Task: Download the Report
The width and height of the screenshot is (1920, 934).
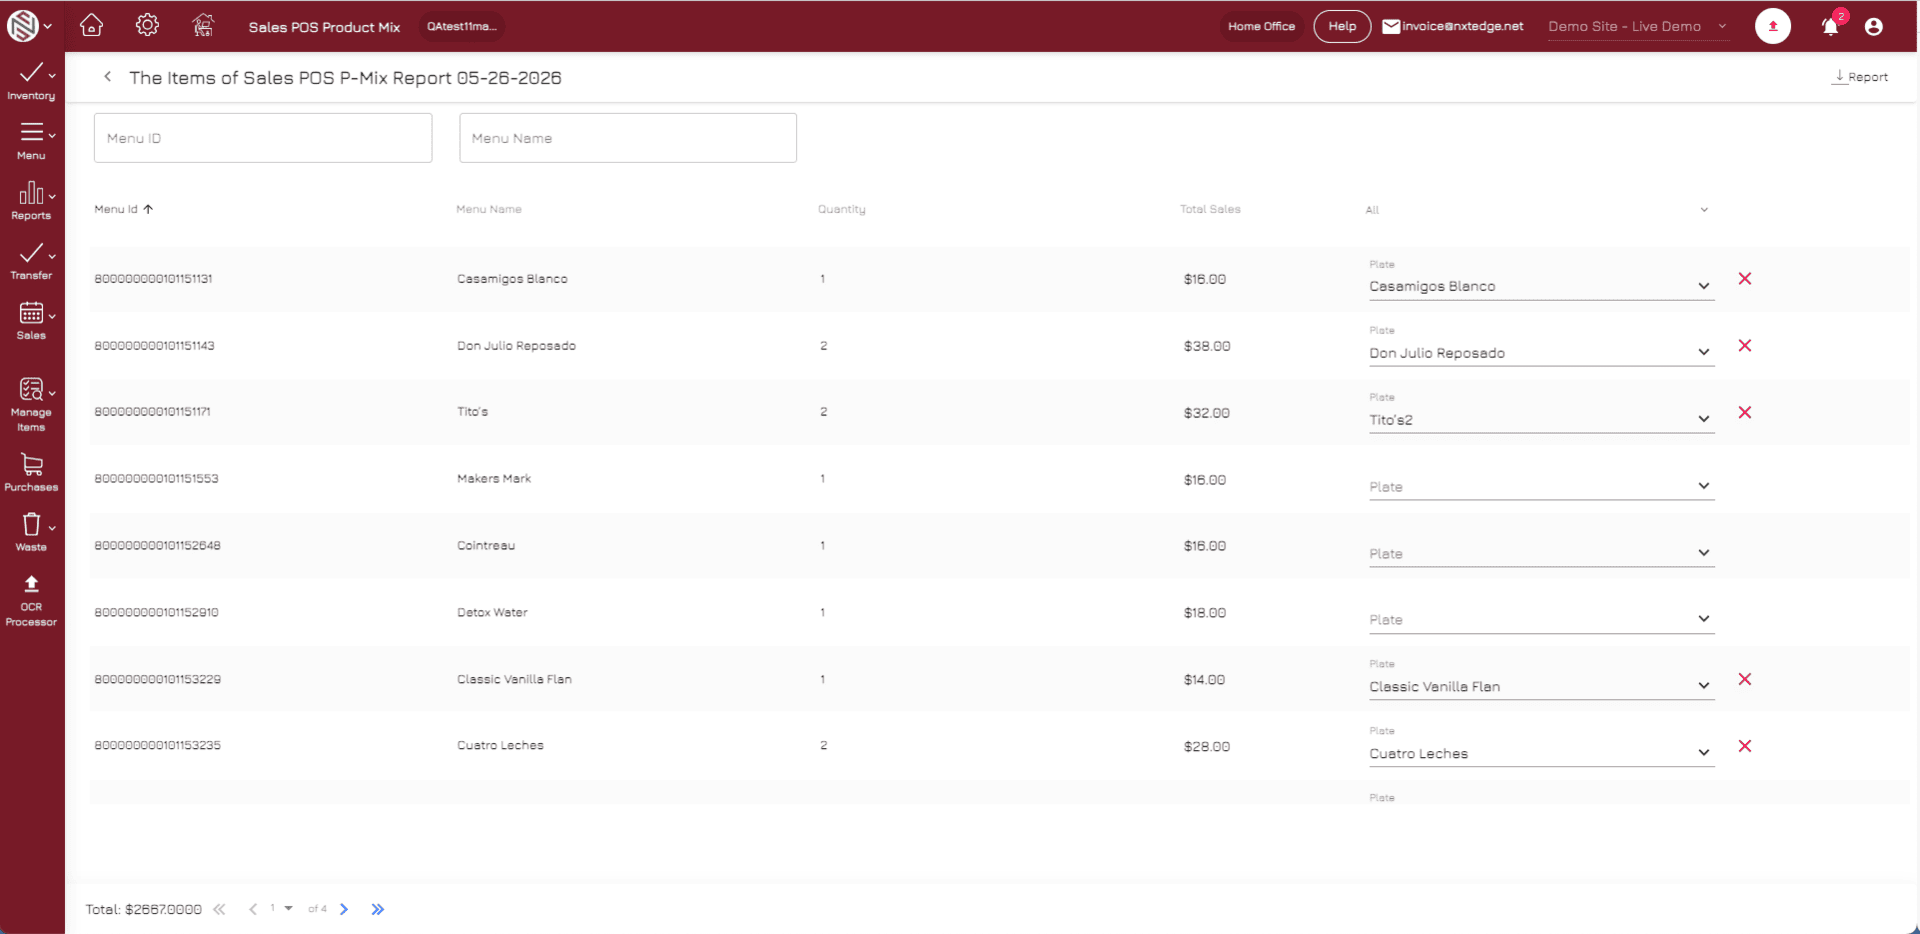Action: coord(1860,77)
